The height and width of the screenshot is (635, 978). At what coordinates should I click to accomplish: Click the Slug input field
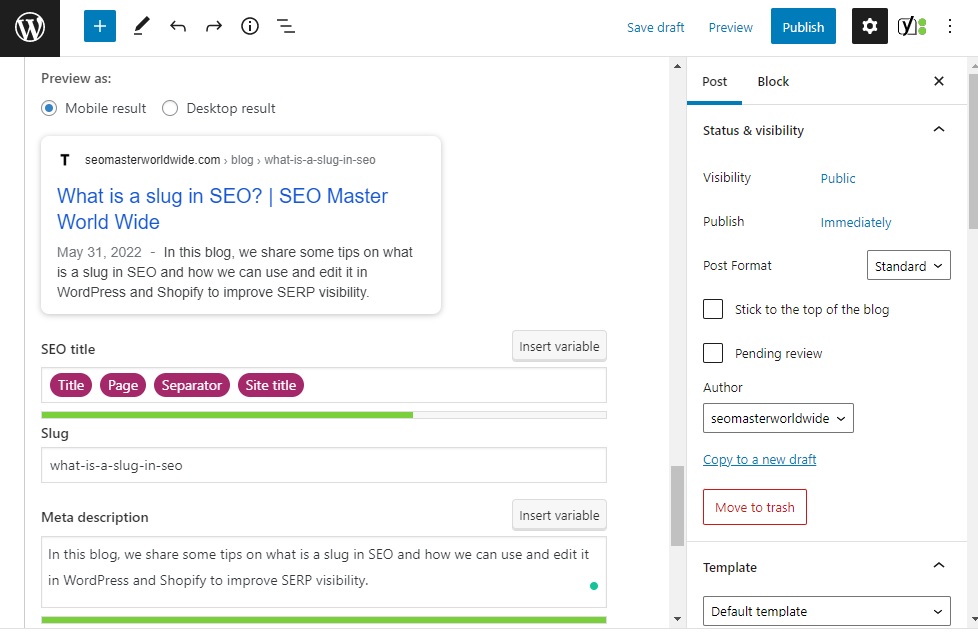[324, 465]
